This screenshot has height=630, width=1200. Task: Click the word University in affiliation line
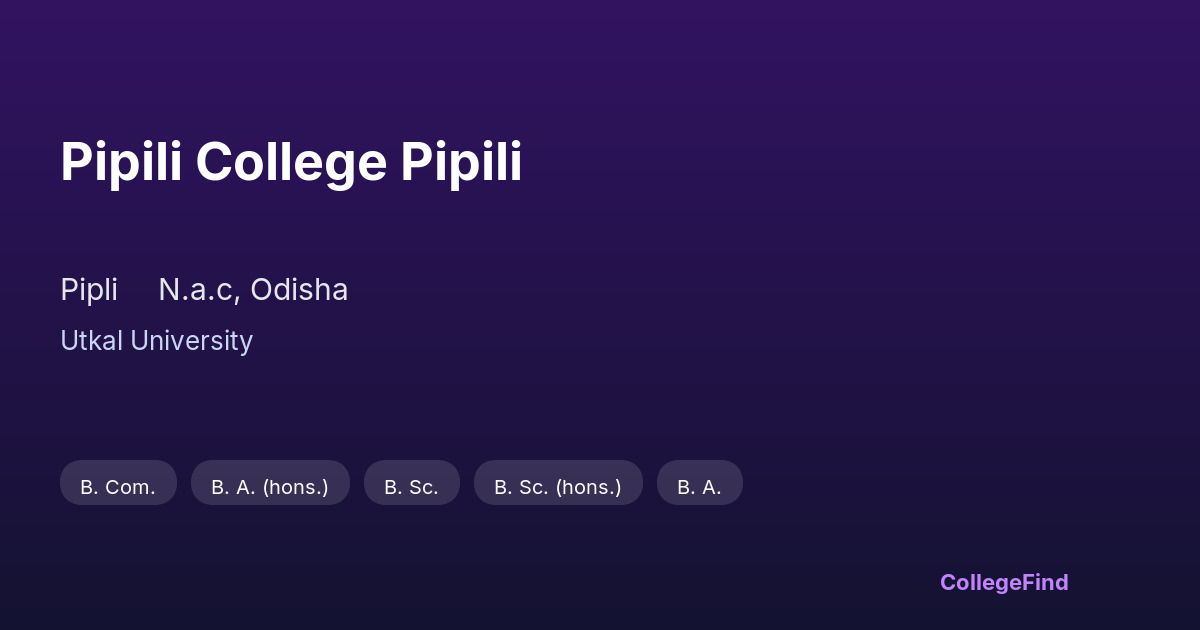click(x=191, y=341)
